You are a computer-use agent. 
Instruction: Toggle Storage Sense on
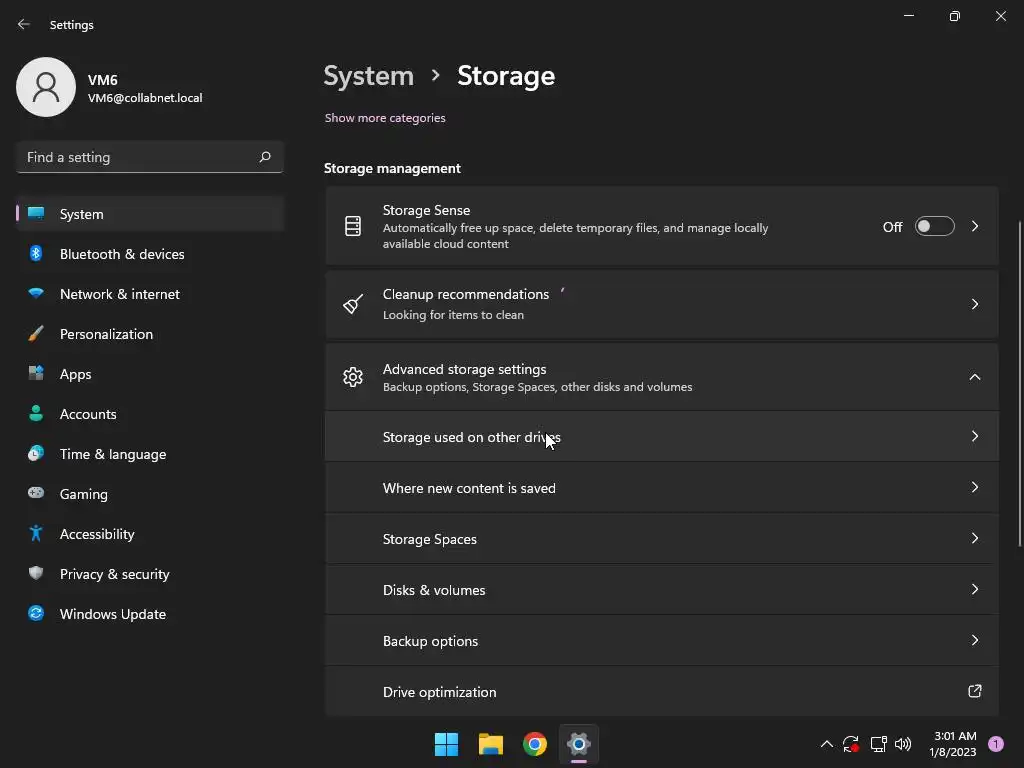pyautogui.click(x=934, y=227)
